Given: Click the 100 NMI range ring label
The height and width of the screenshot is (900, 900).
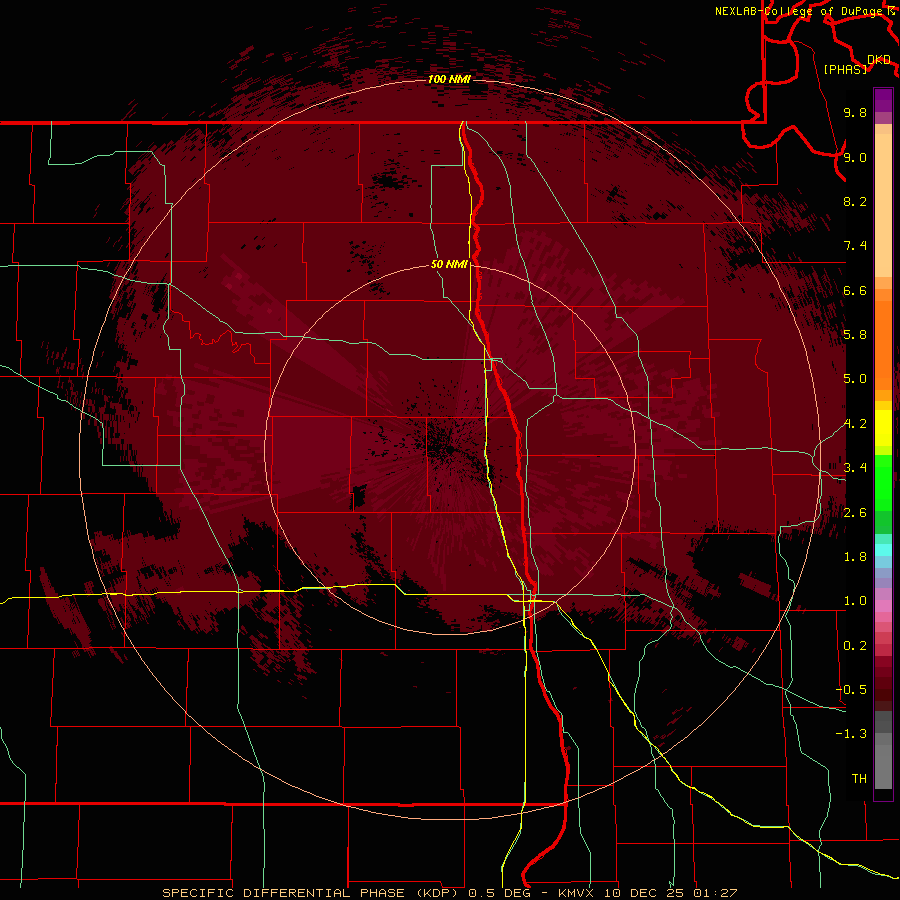Looking at the screenshot, I should pyautogui.click(x=449, y=79).
